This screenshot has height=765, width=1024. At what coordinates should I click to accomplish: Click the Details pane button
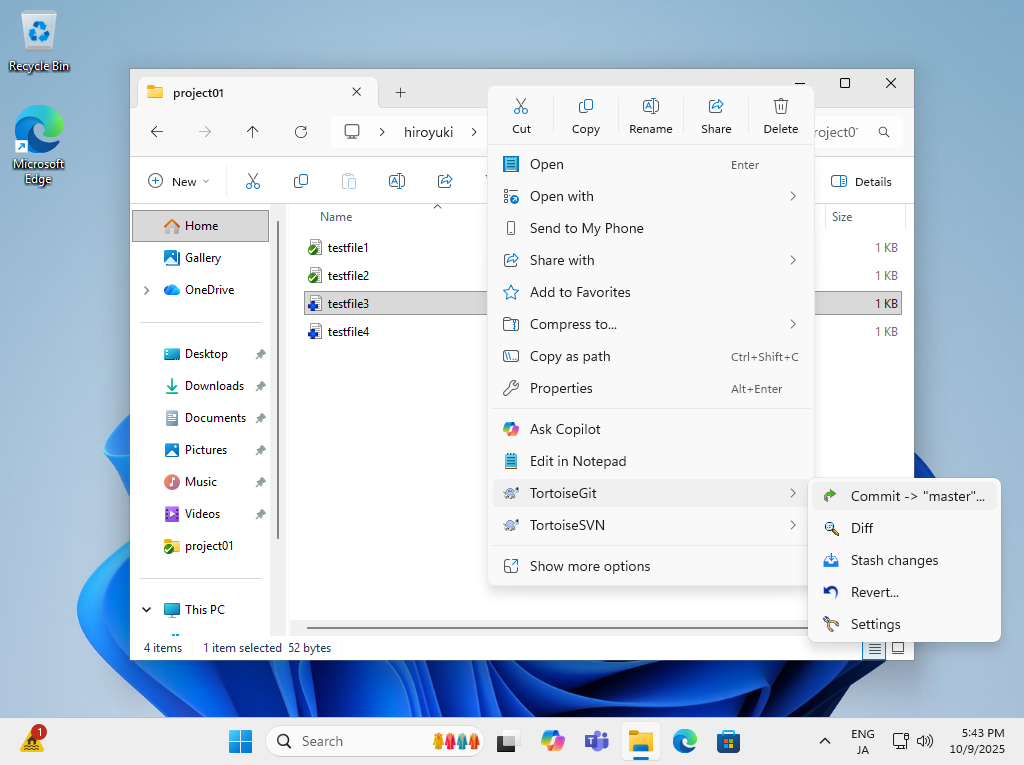(861, 181)
